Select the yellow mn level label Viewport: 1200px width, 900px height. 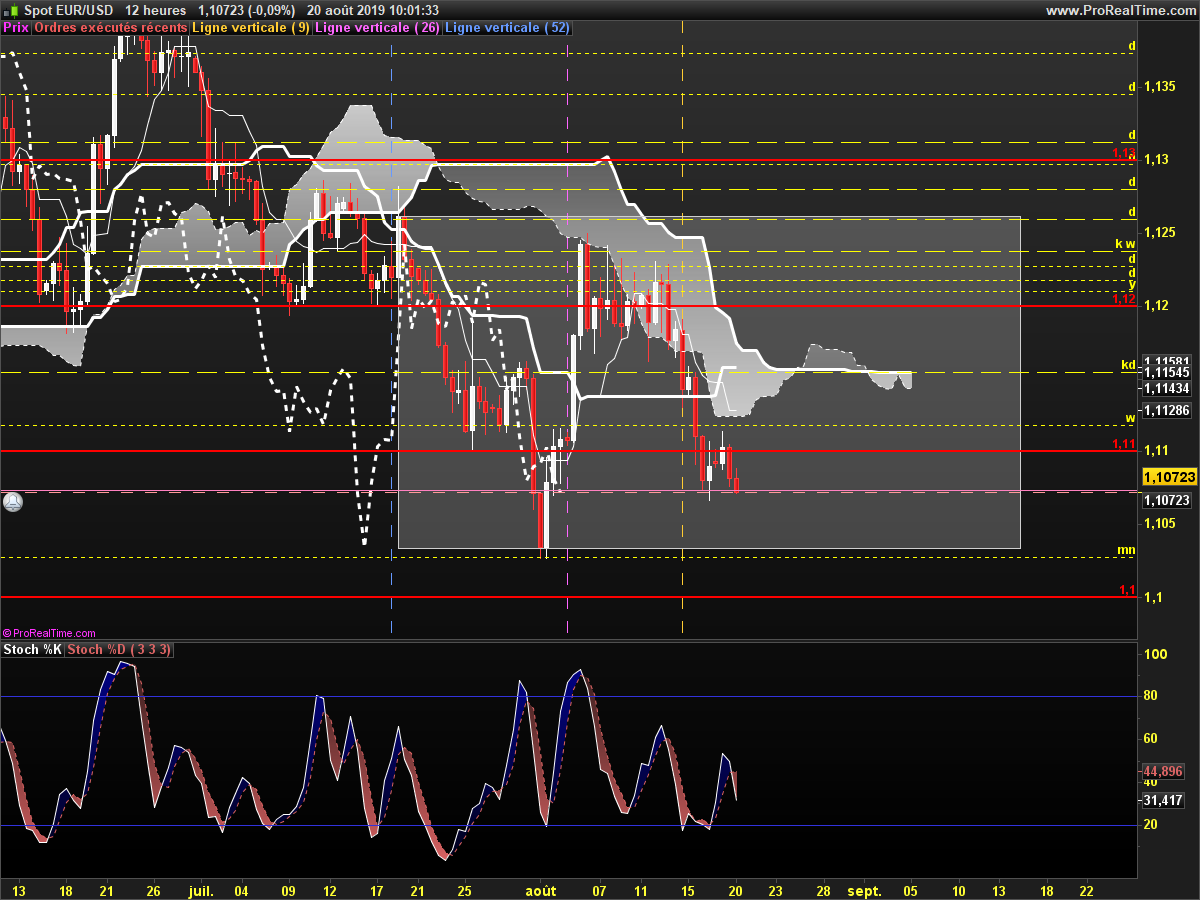click(1126, 550)
